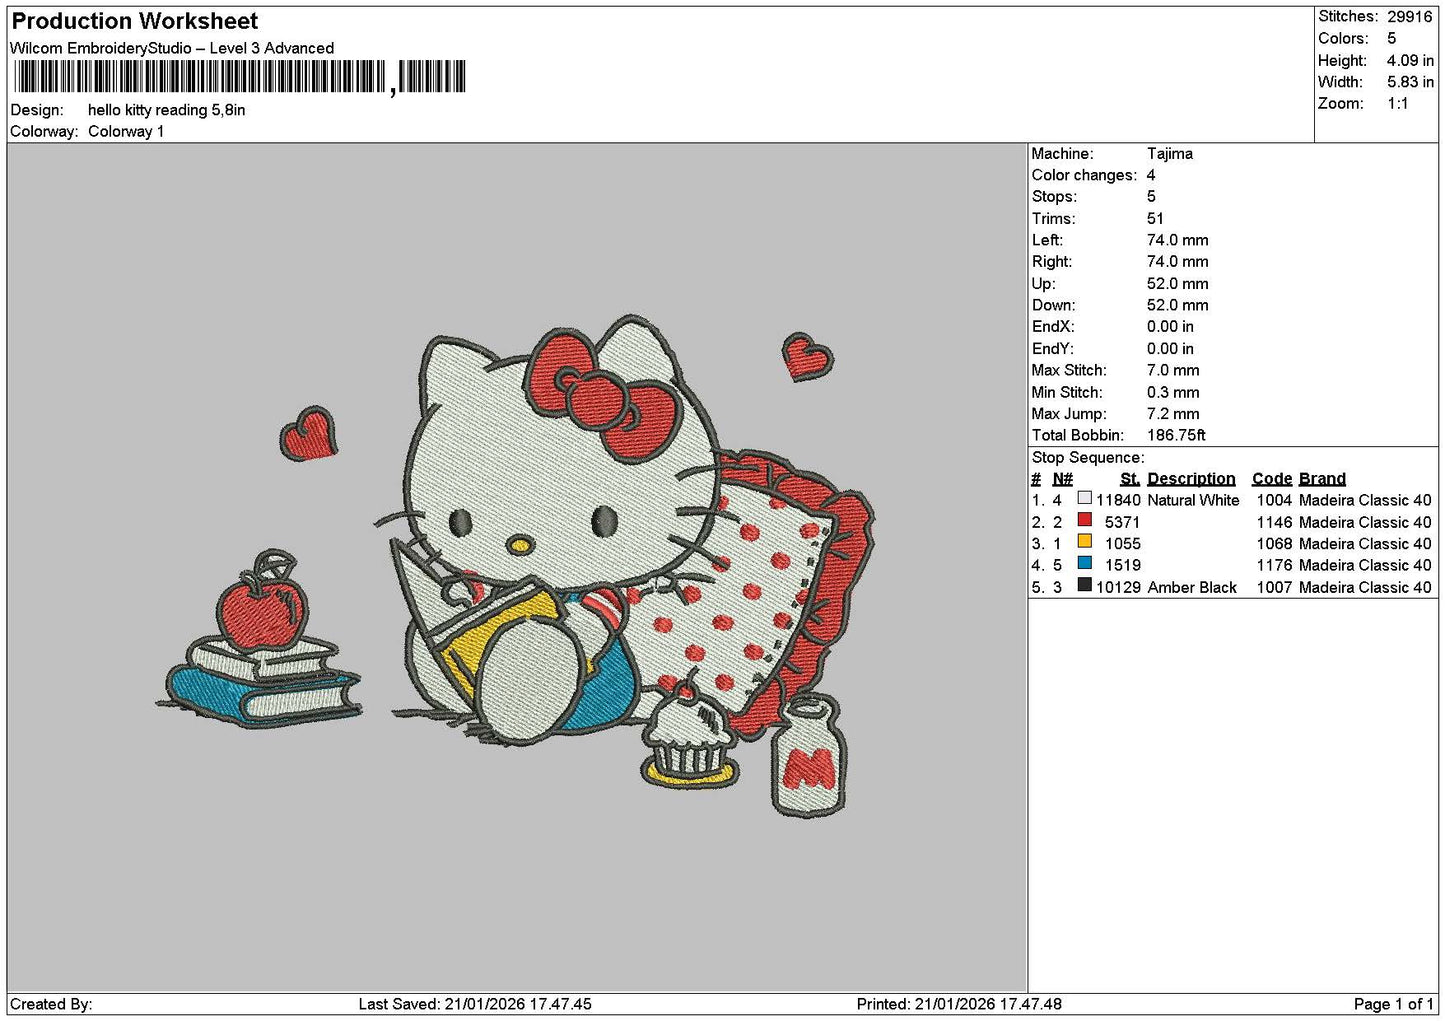This screenshot has height=1021, width=1445.
Task: Click the Up value 52.0 mm
Action: click(x=1177, y=284)
